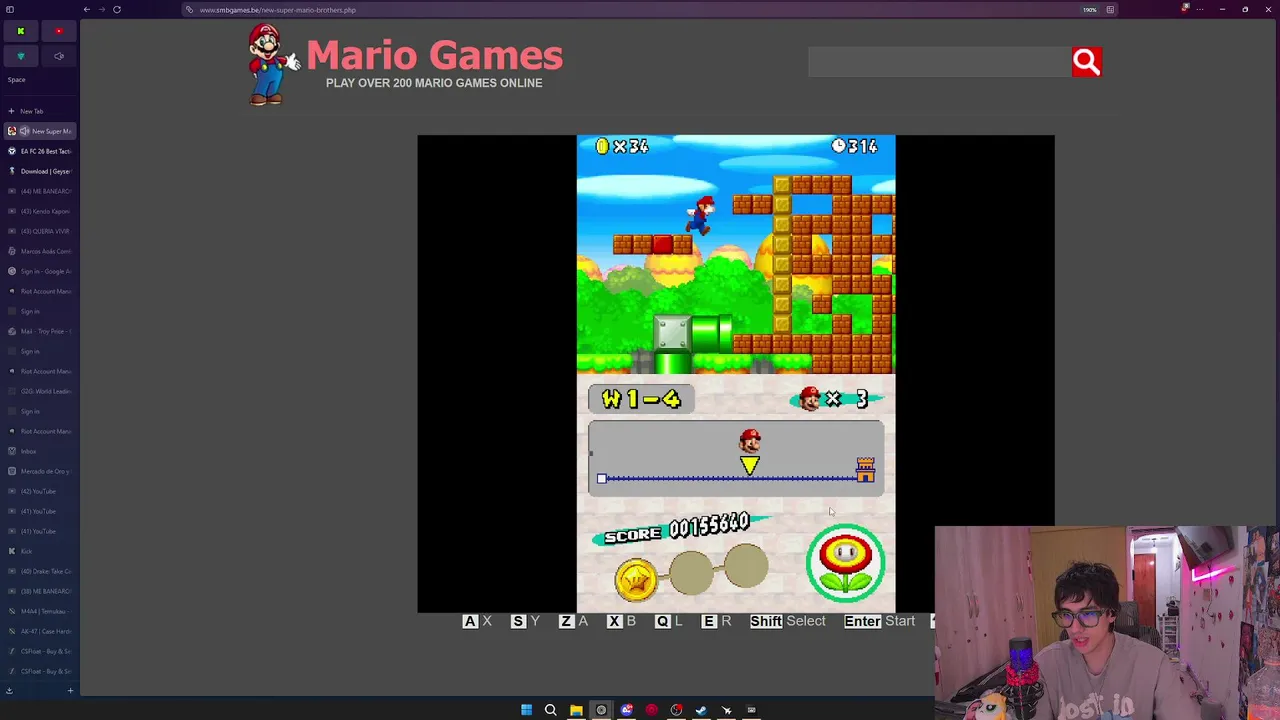This screenshot has width=1280, height=720.
Task: Click the copy link icon beside the URL
Action: (x=189, y=10)
